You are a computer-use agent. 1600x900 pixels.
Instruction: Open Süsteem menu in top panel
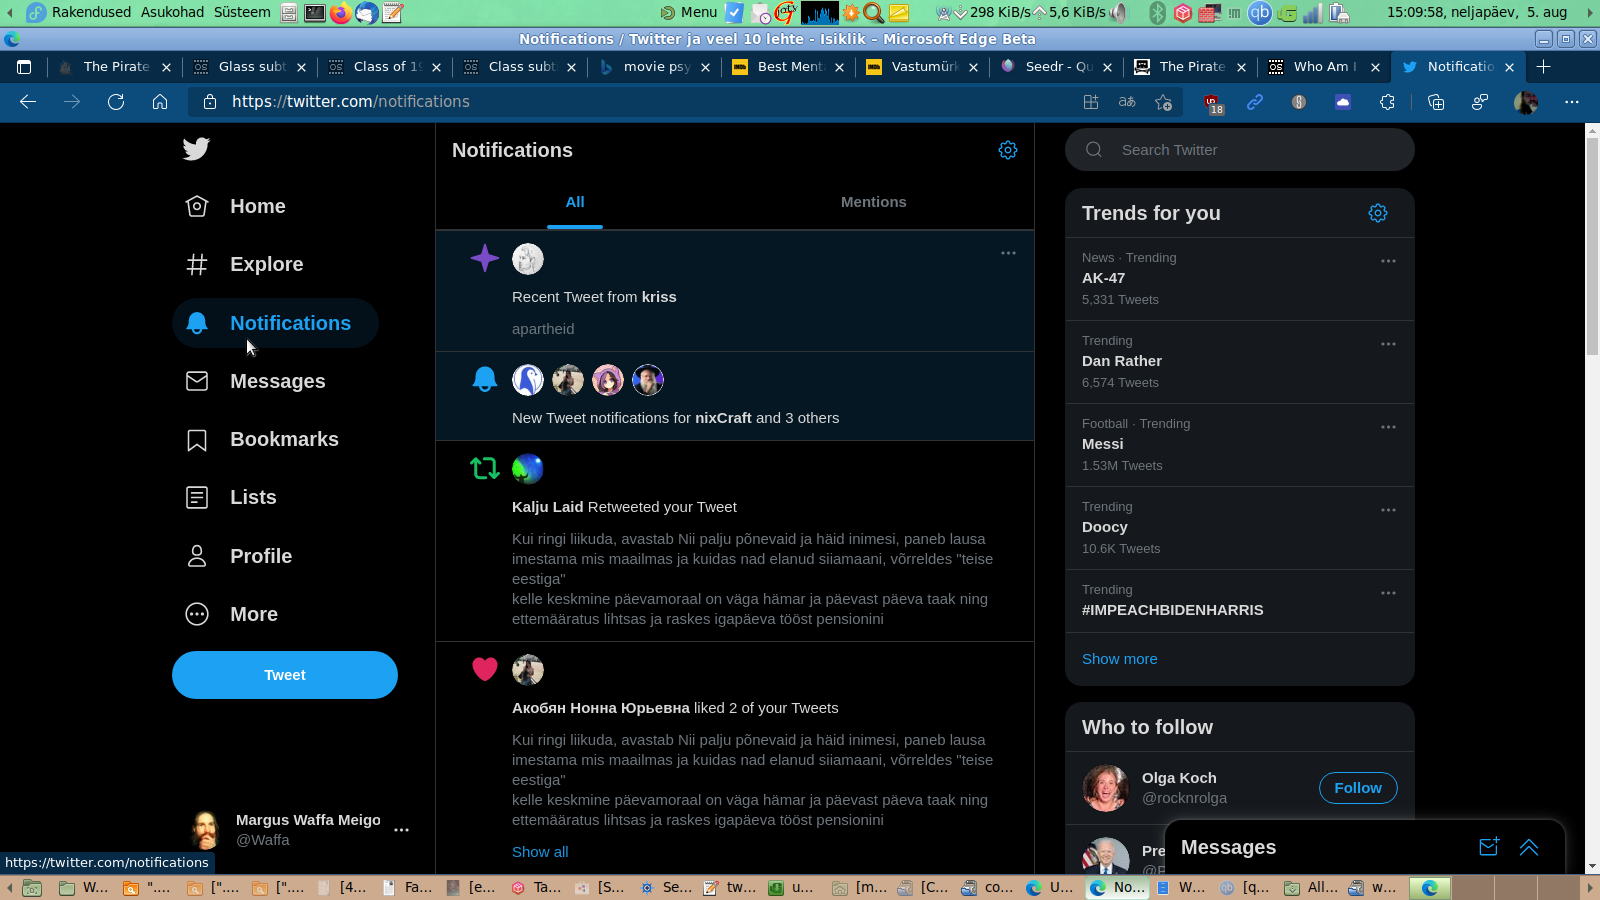242,12
